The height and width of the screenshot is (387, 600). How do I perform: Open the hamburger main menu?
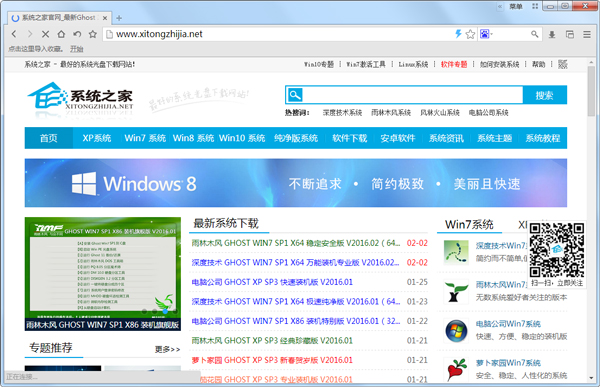pyautogui.click(x=587, y=34)
